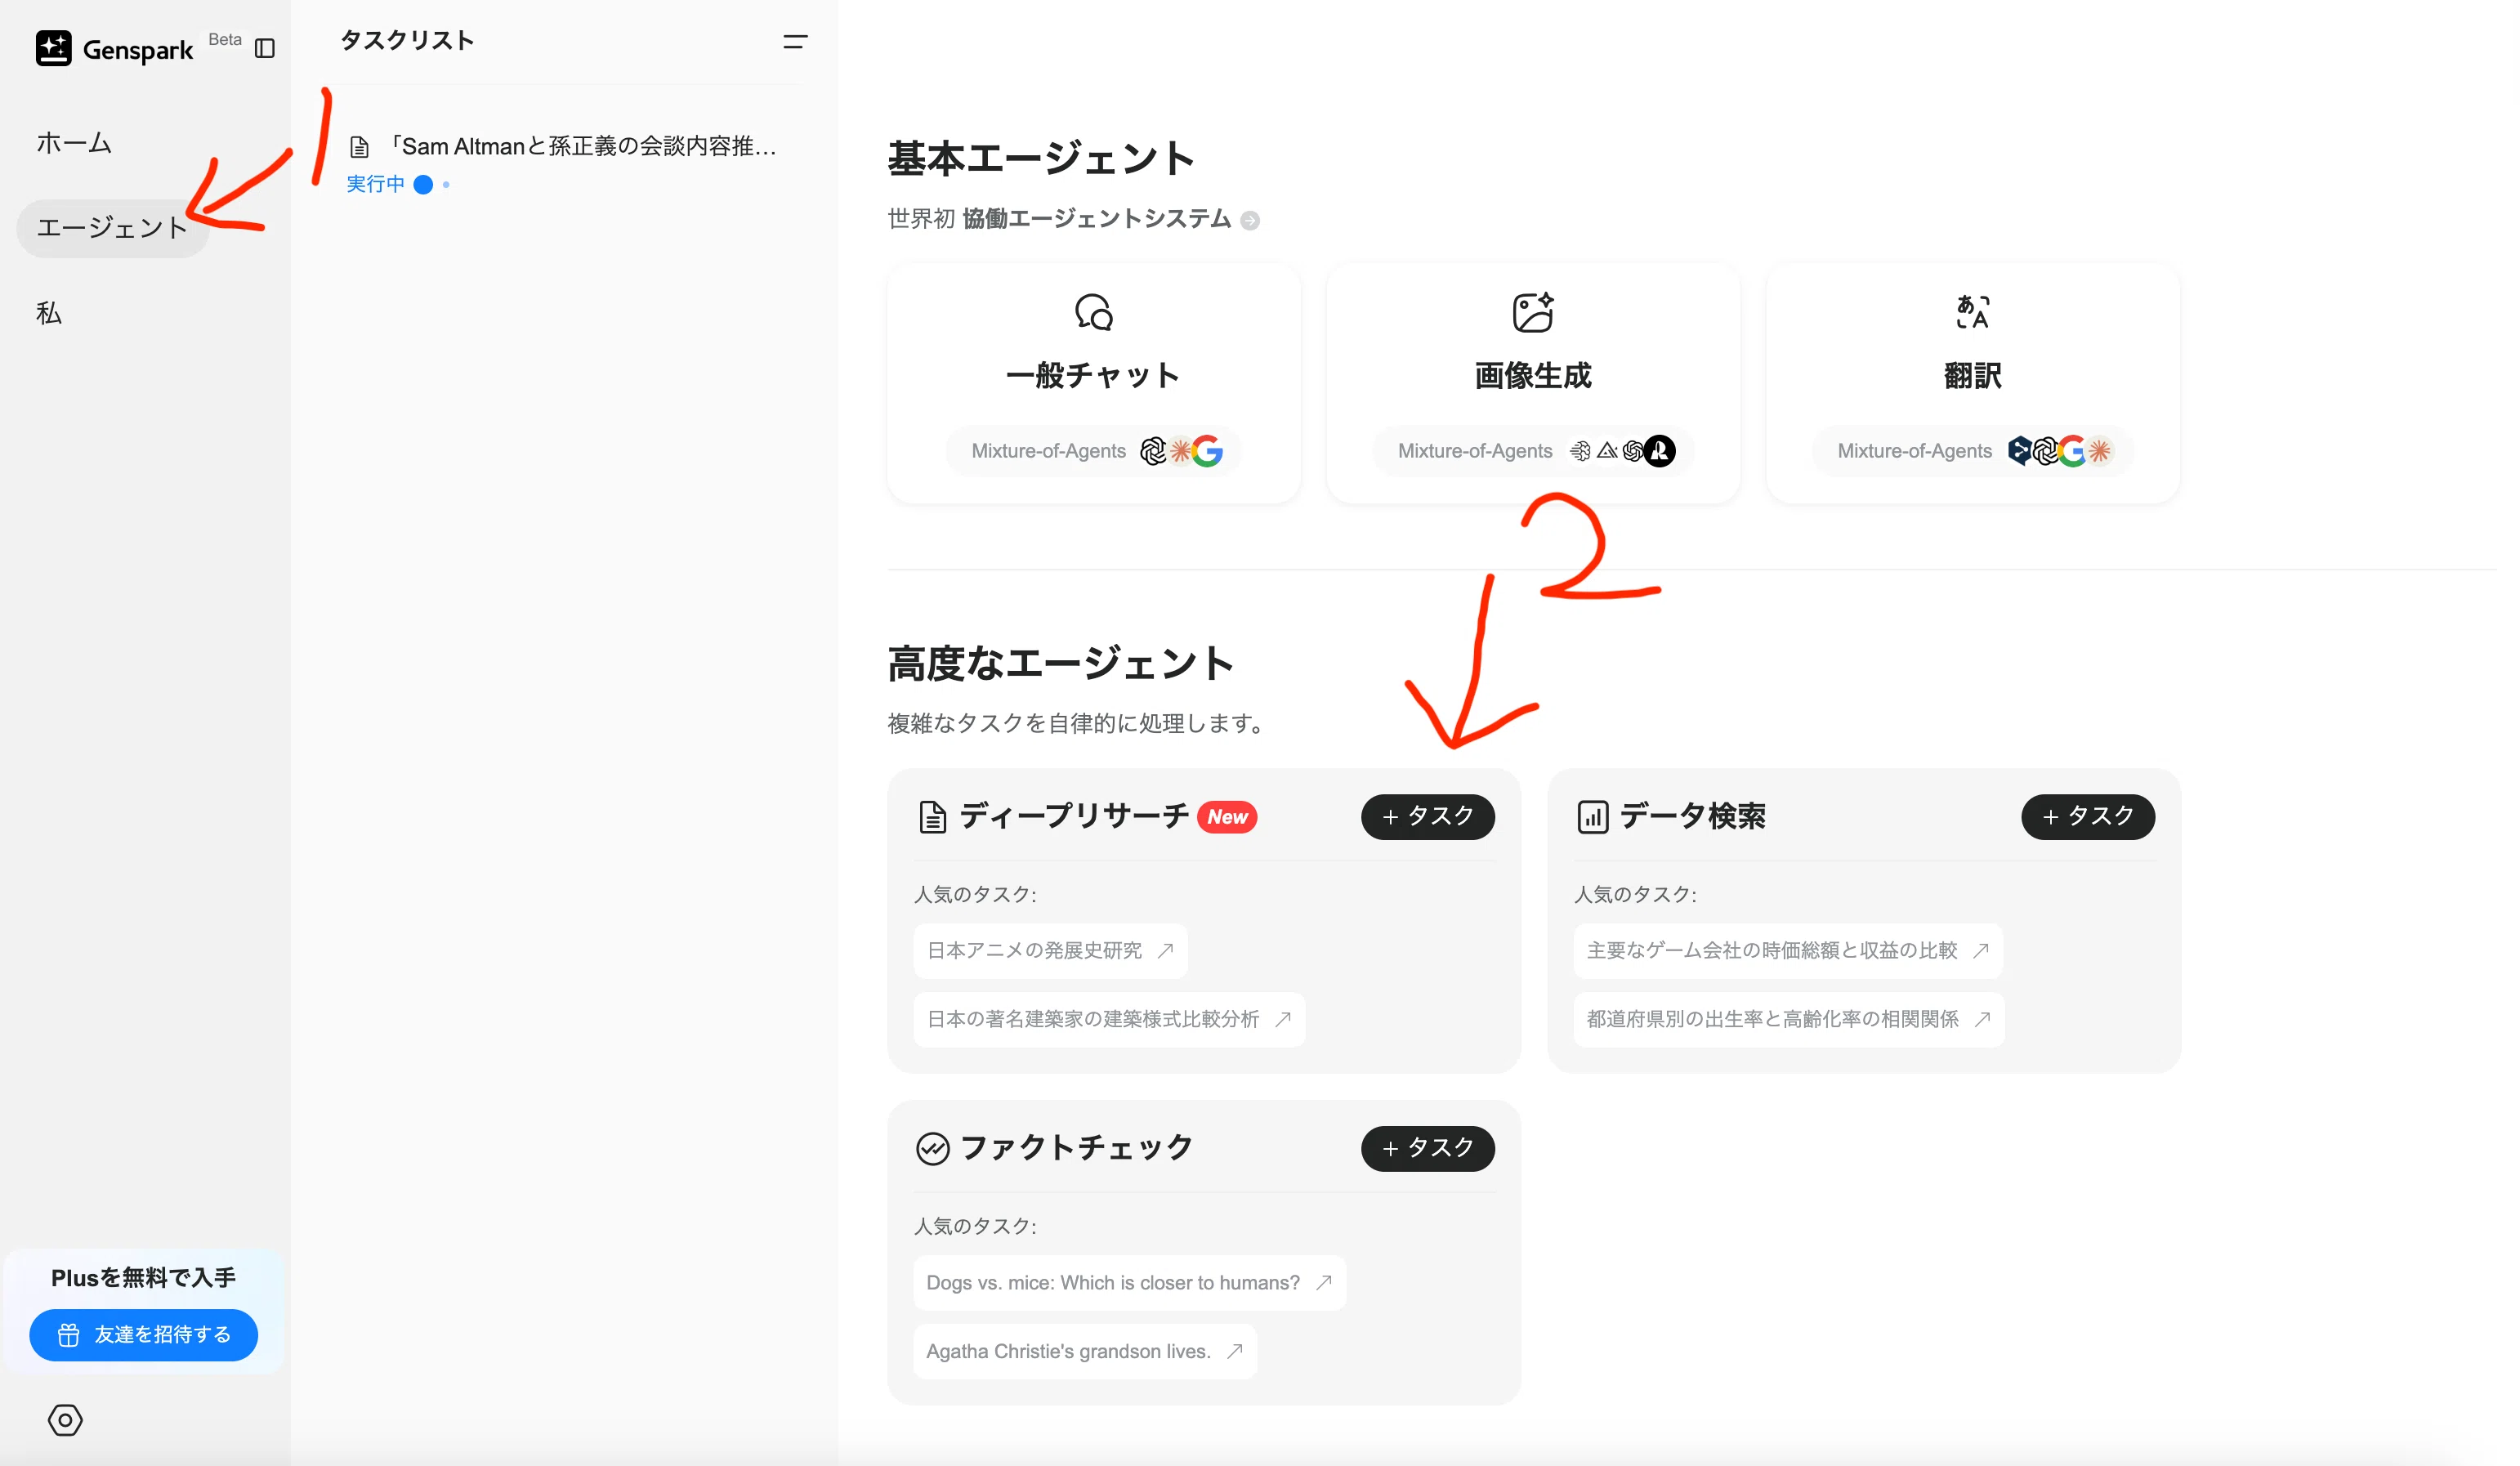This screenshot has width=2520, height=1466.
Task: Click arrow icon next to Agatha Christie's grandson lives
Action: (x=1235, y=1351)
